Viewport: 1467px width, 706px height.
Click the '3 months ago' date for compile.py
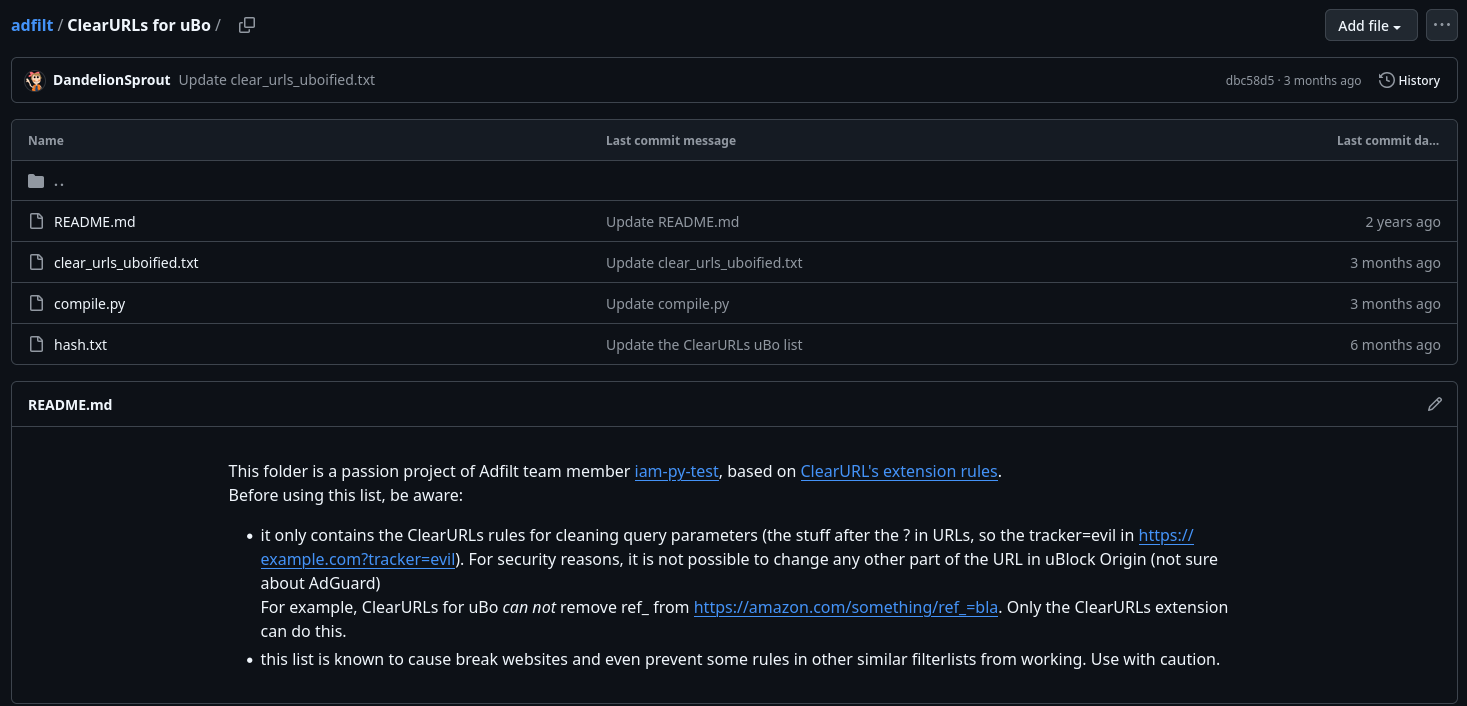tap(1395, 304)
